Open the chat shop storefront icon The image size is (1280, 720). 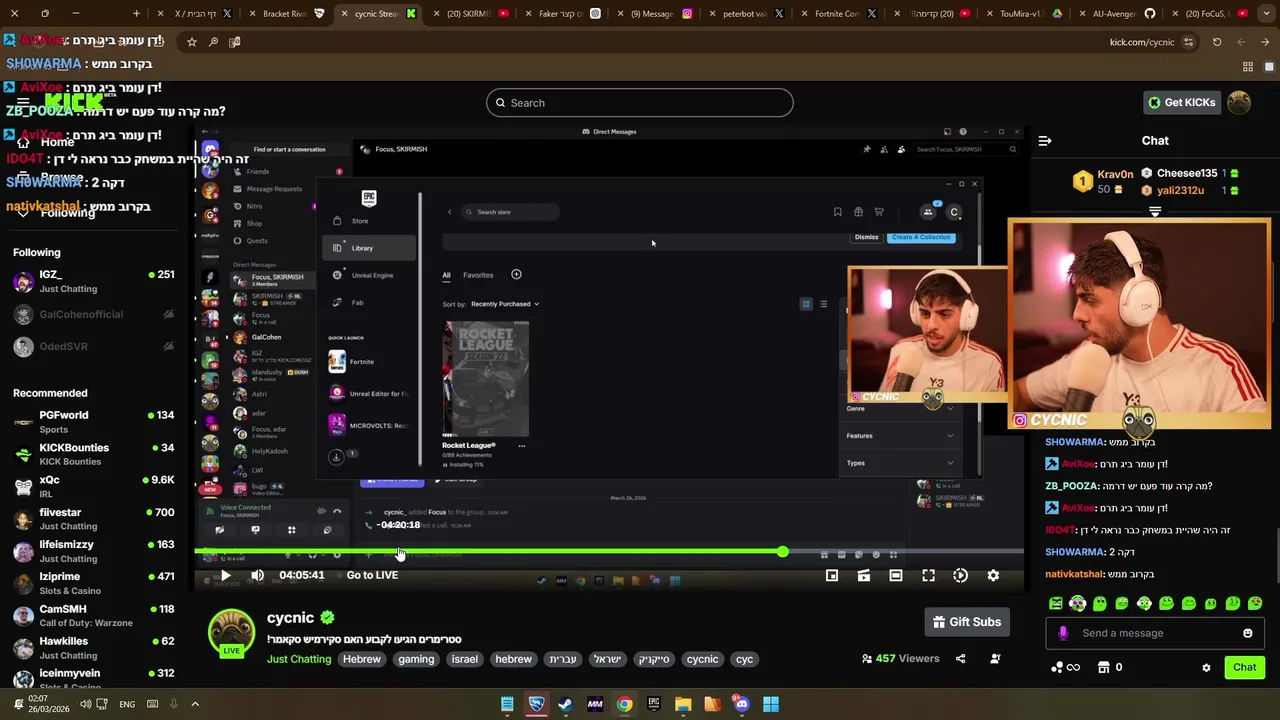[x=1104, y=667]
